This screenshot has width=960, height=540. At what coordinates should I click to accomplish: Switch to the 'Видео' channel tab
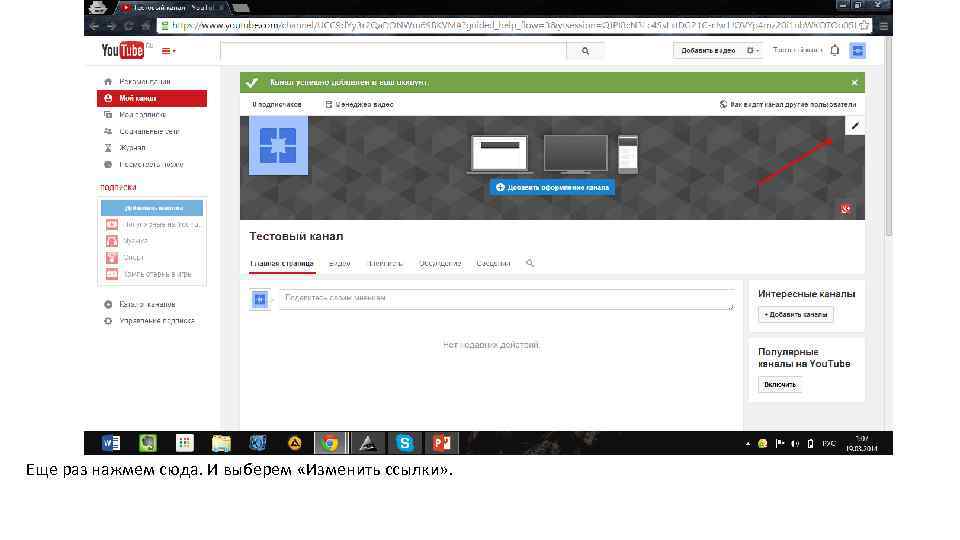[x=339, y=264]
